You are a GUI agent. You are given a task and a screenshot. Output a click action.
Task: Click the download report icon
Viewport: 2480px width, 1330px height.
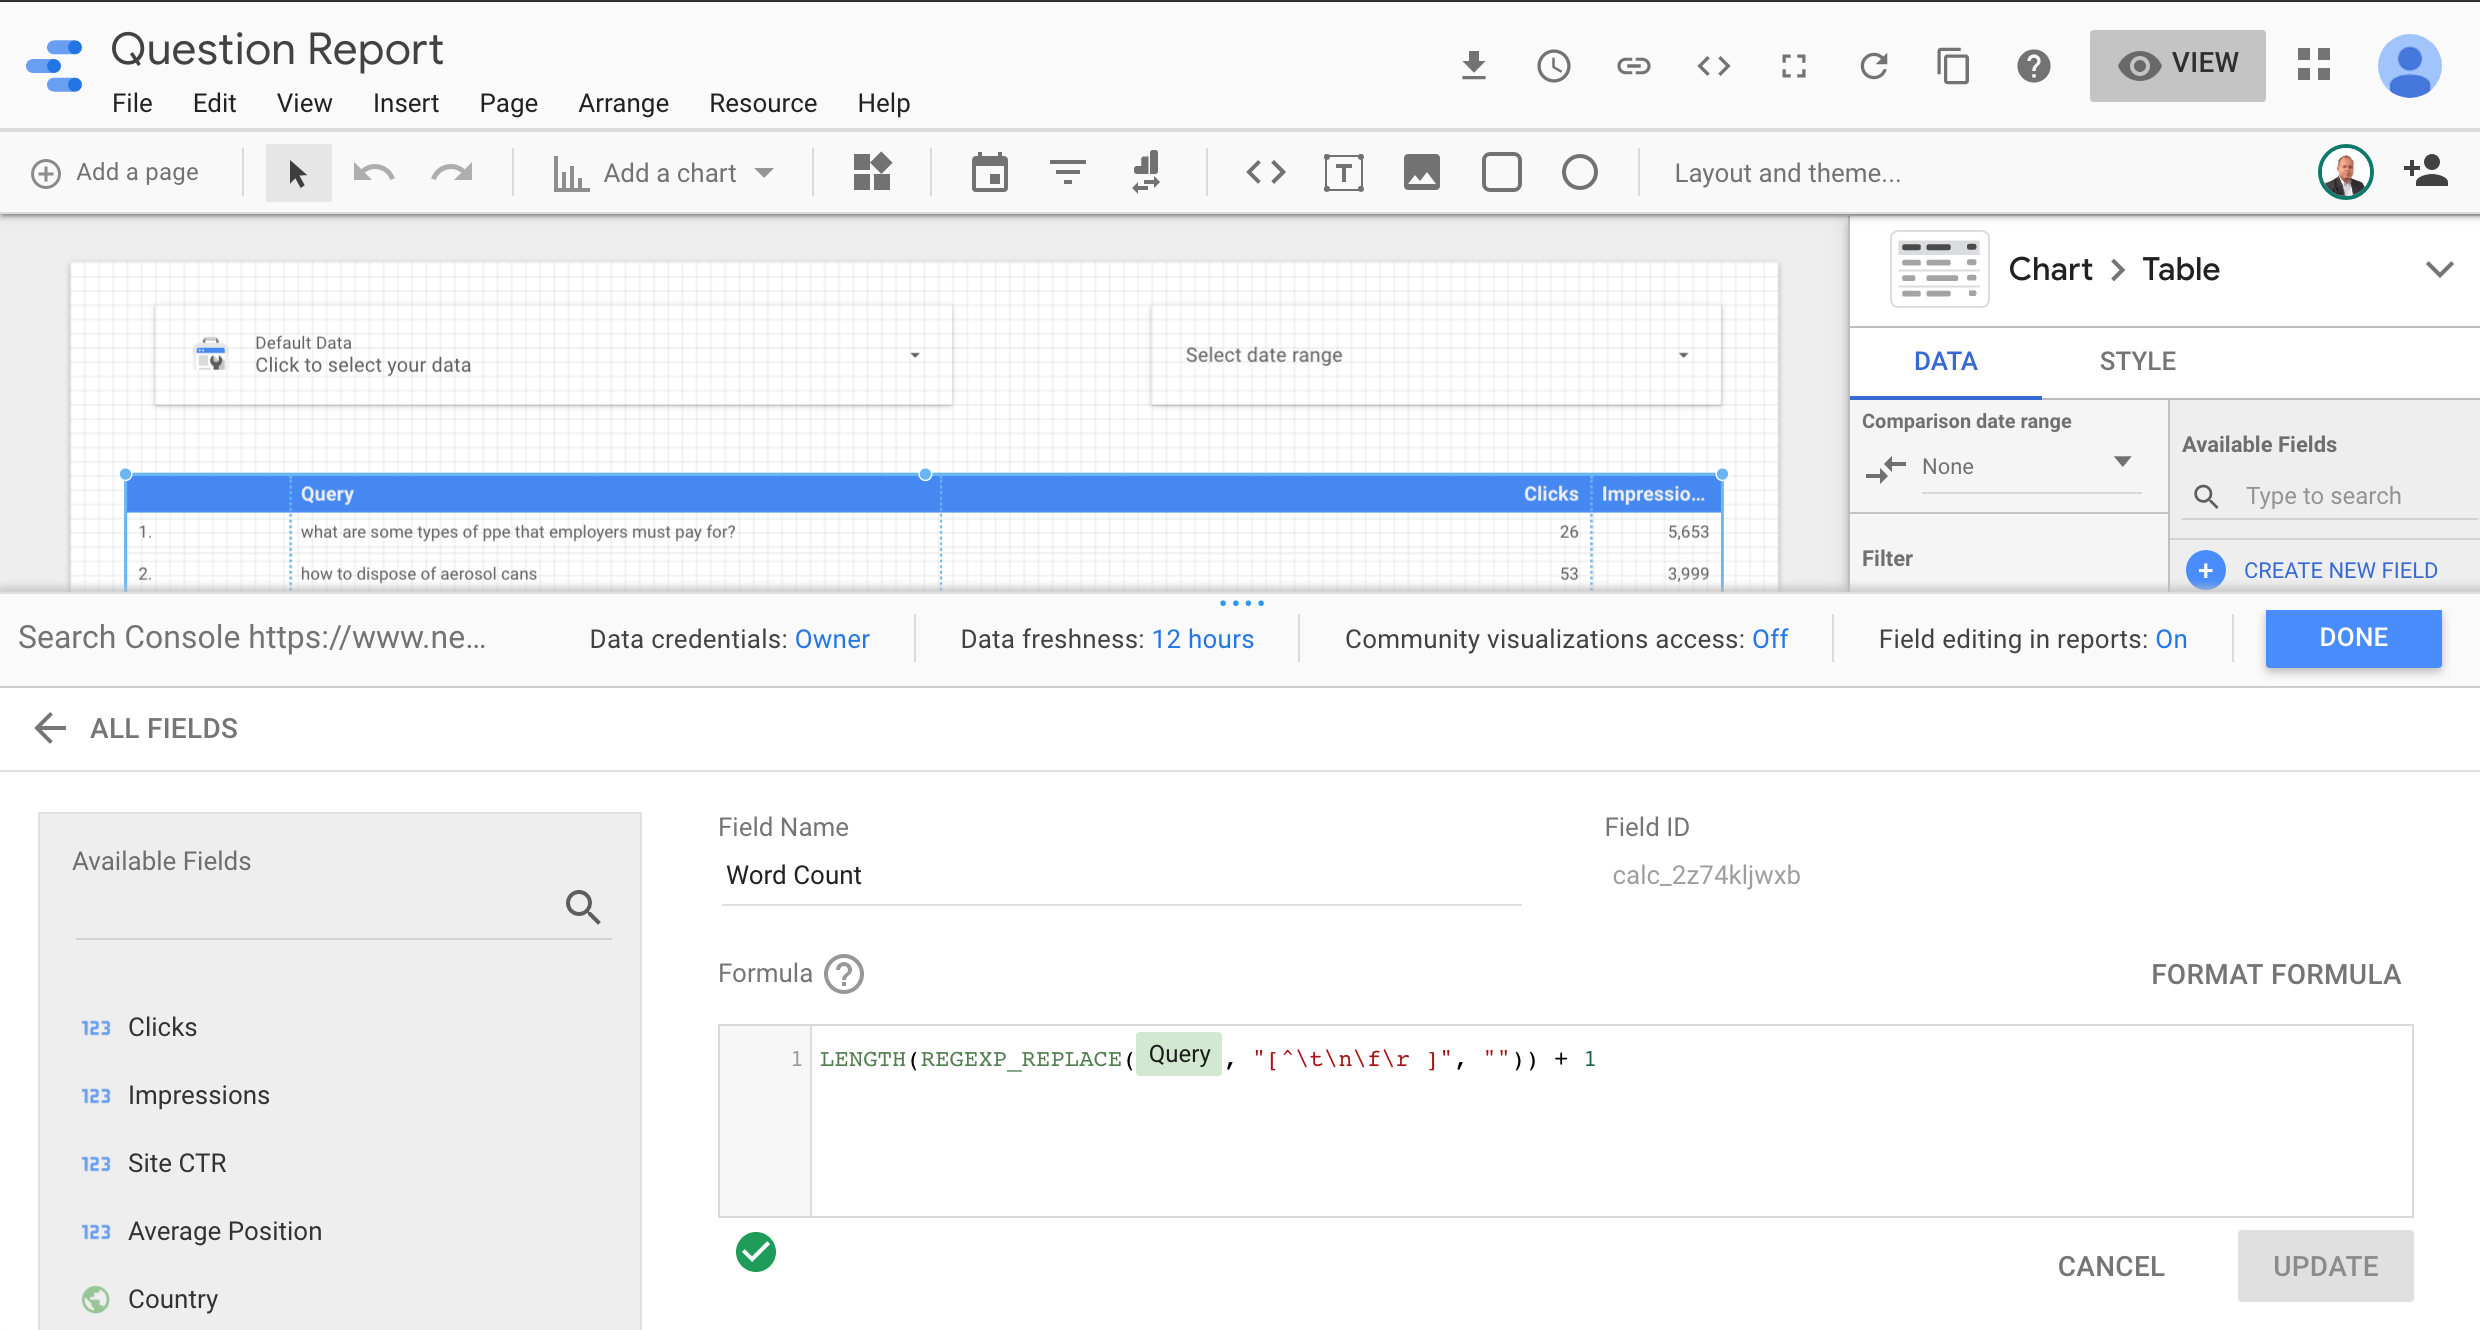(x=1473, y=66)
